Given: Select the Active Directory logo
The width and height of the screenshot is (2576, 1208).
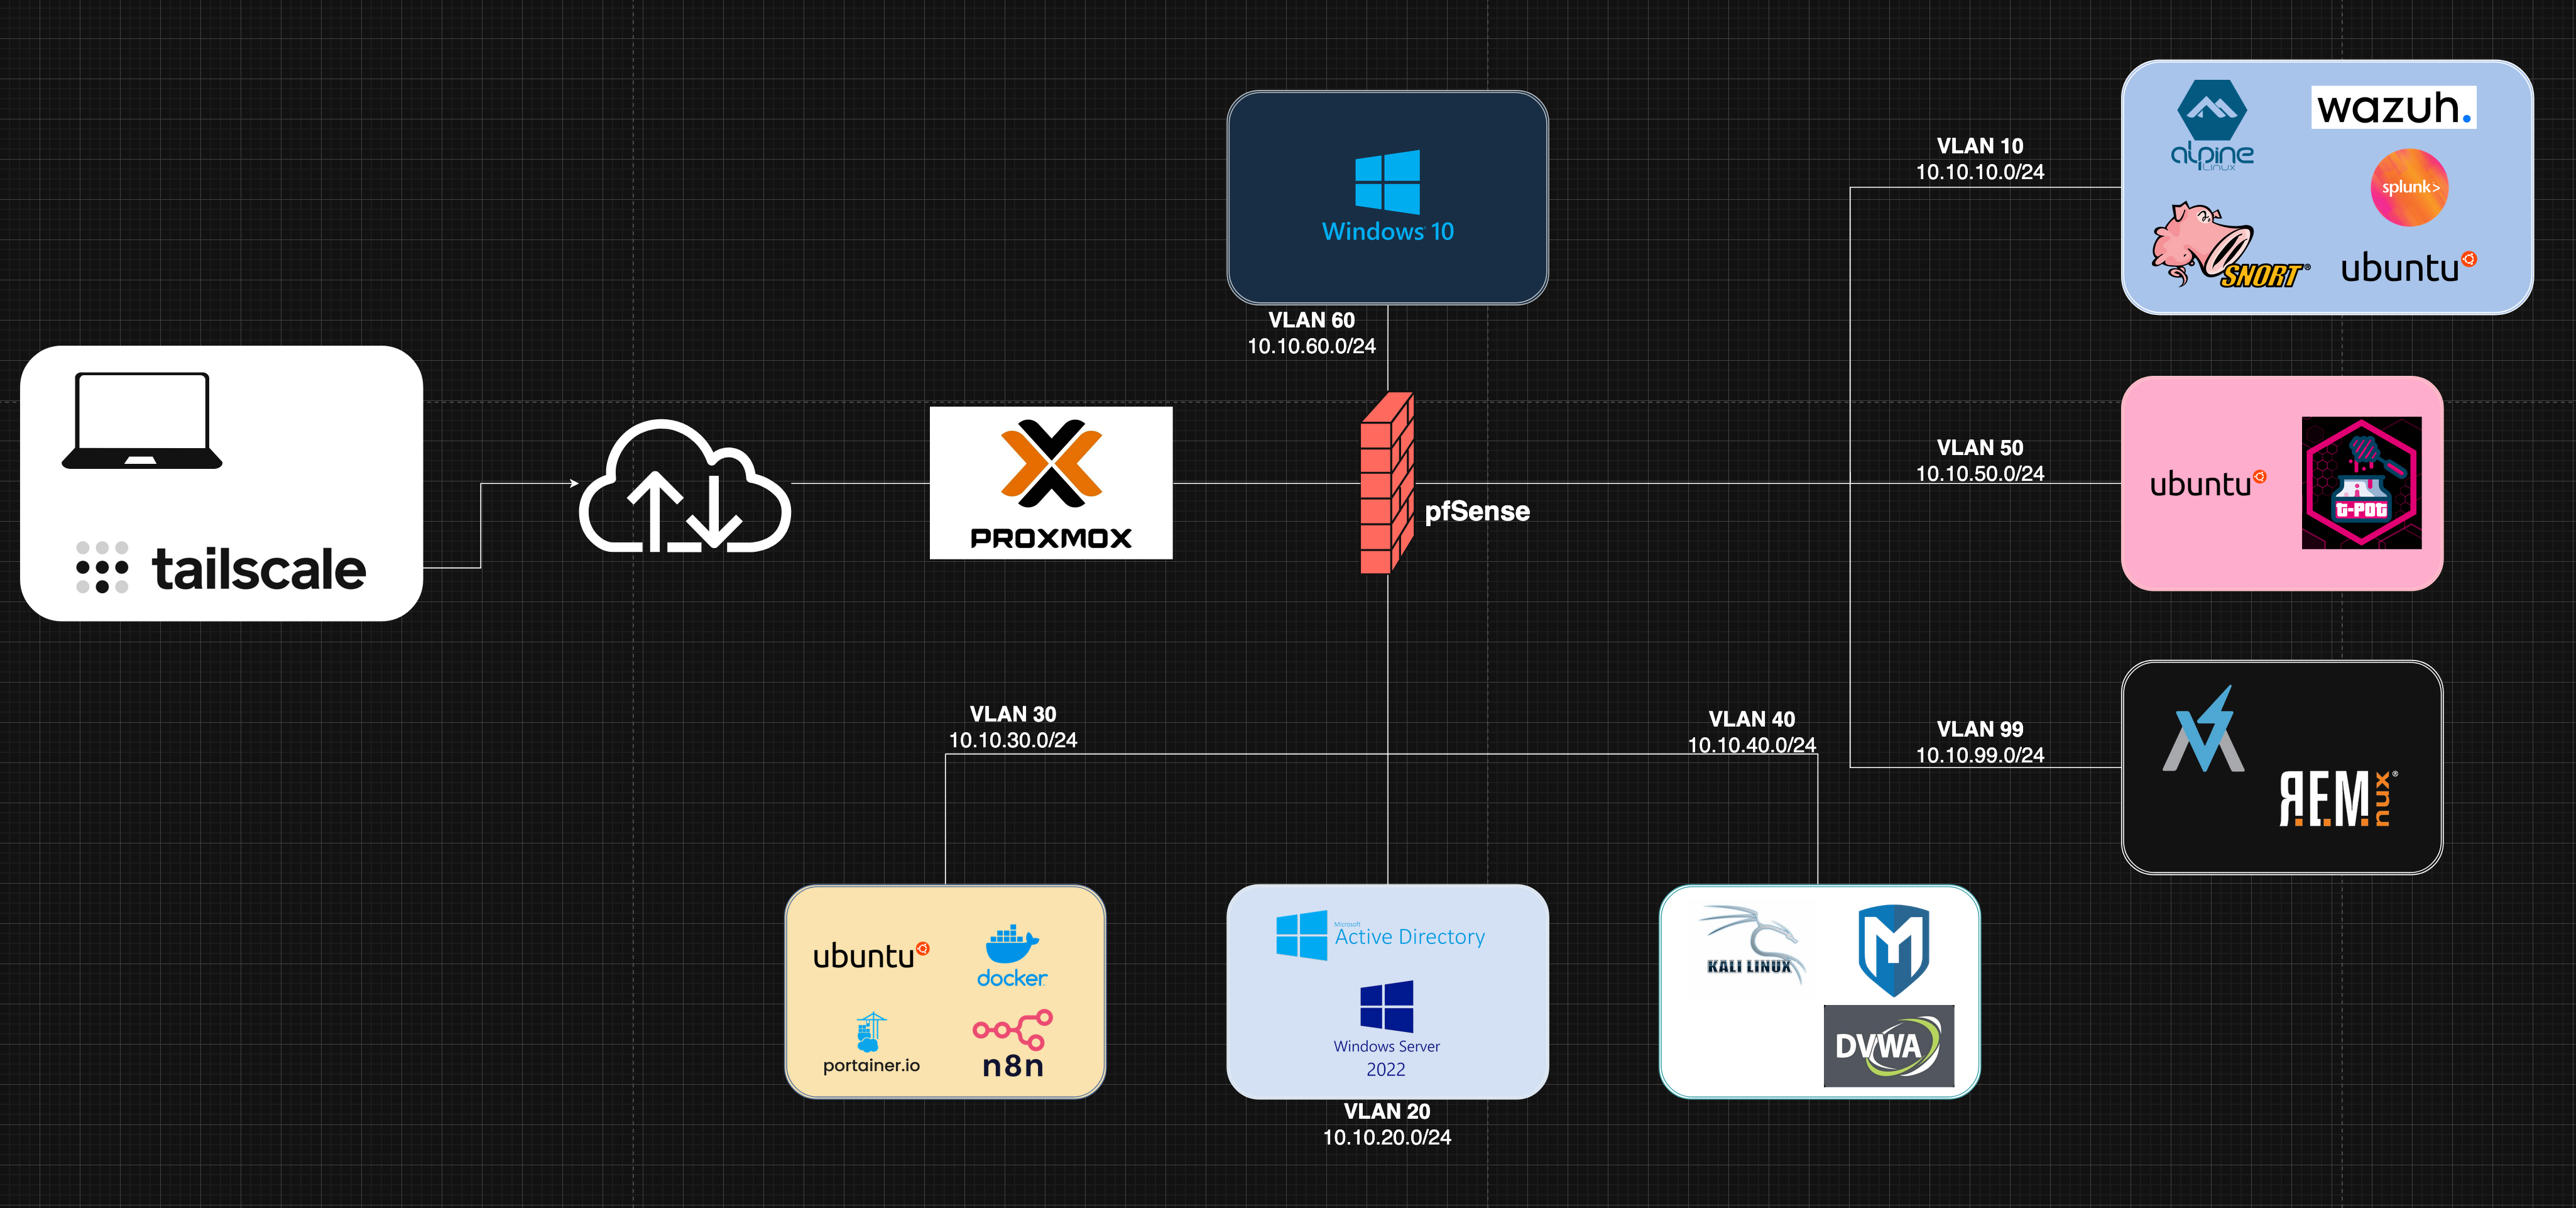Looking at the screenshot, I should (x=1381, y=935).
